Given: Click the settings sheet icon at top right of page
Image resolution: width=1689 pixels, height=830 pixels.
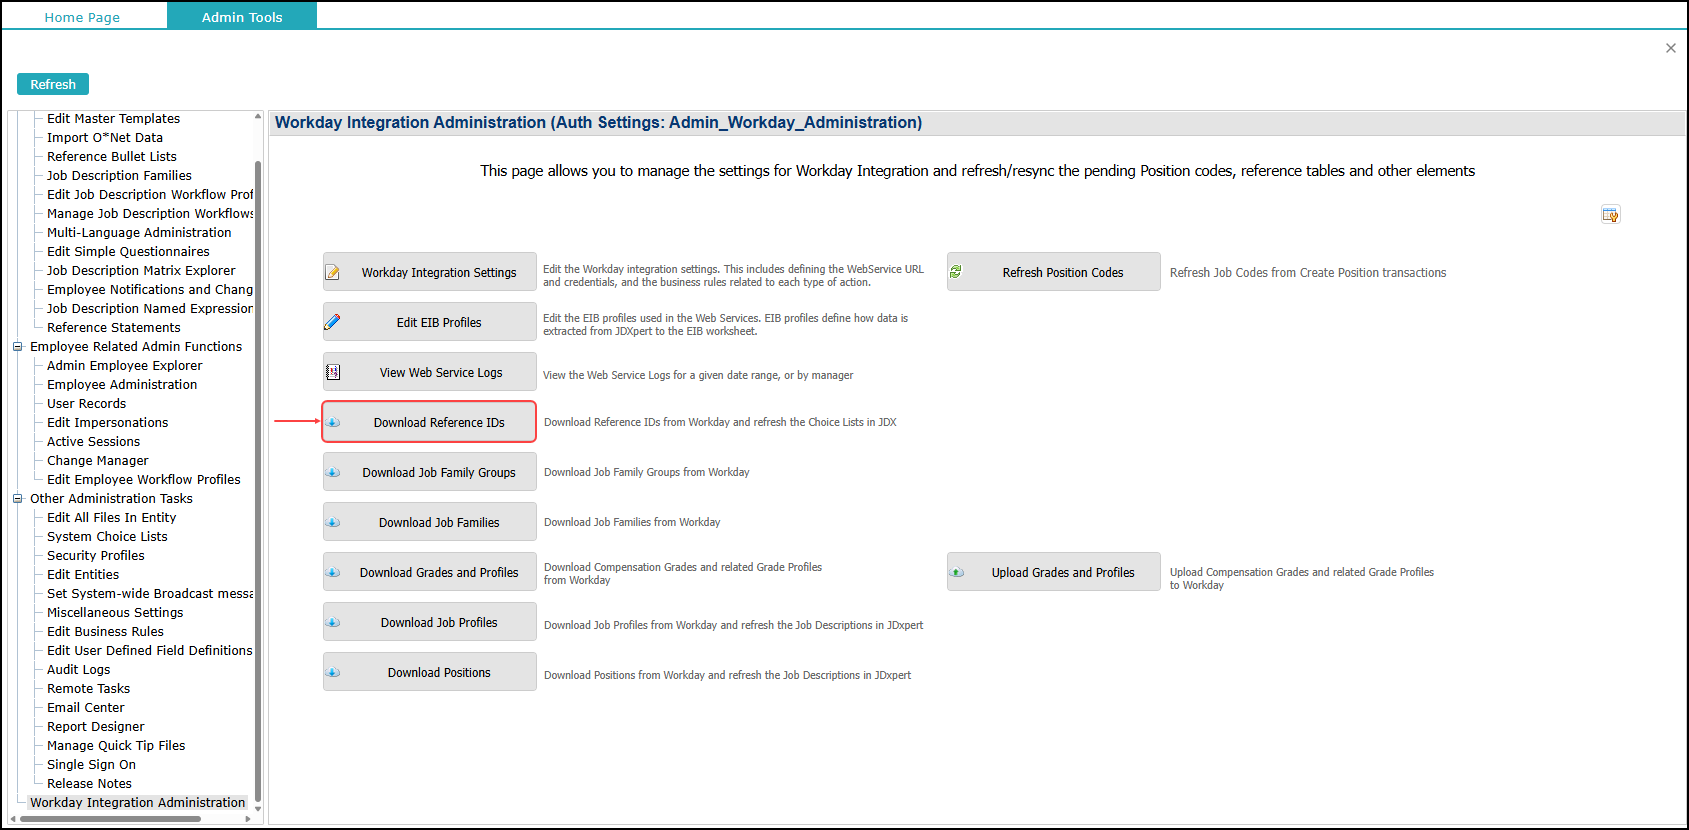Looking at the screenshot, I should coord(1610,214).
